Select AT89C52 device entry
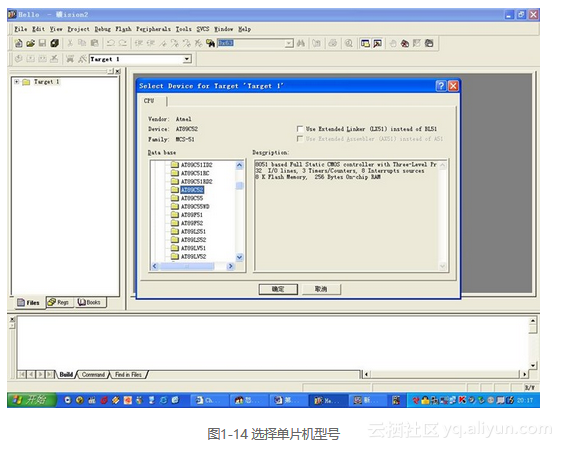This screenshot has height=449, width=563. [192, 190]
